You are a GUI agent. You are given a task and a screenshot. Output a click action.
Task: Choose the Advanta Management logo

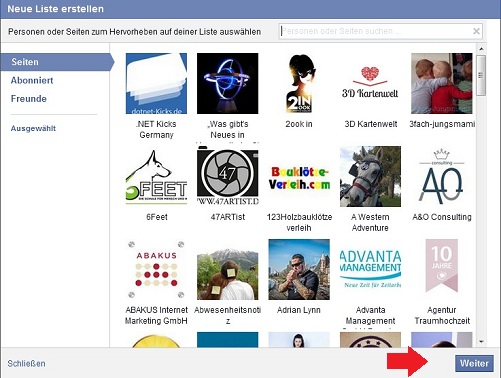click(x=370, y=269)
